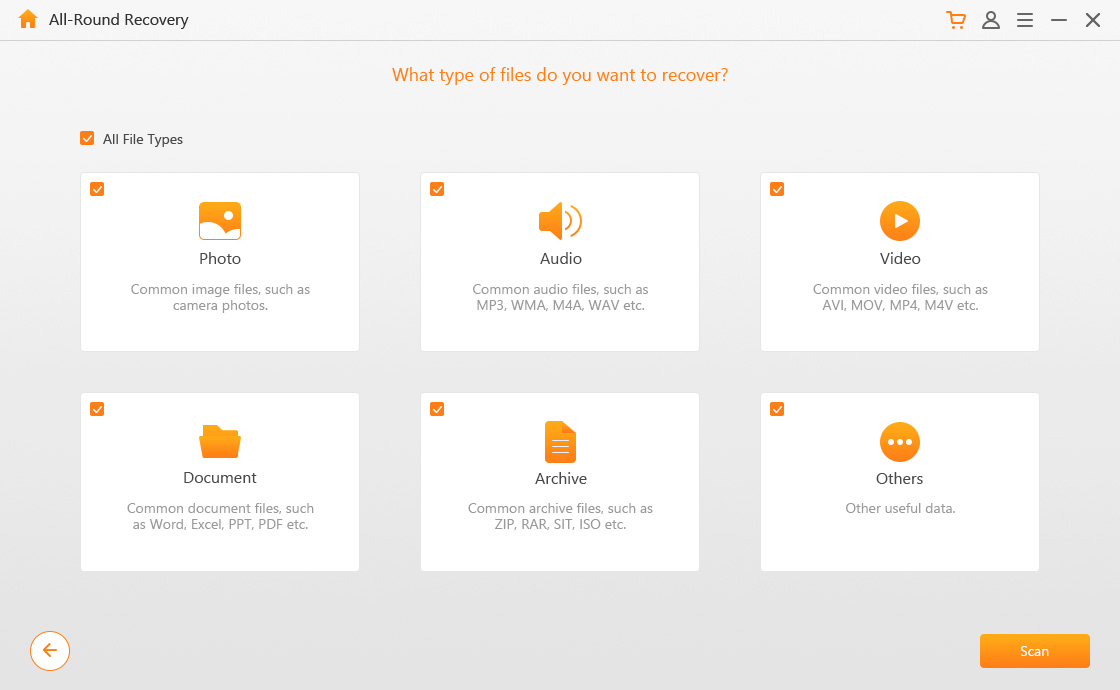1120x690 pixels.
Task: Click the Archive file icon
Action: (x=560, y=440)
